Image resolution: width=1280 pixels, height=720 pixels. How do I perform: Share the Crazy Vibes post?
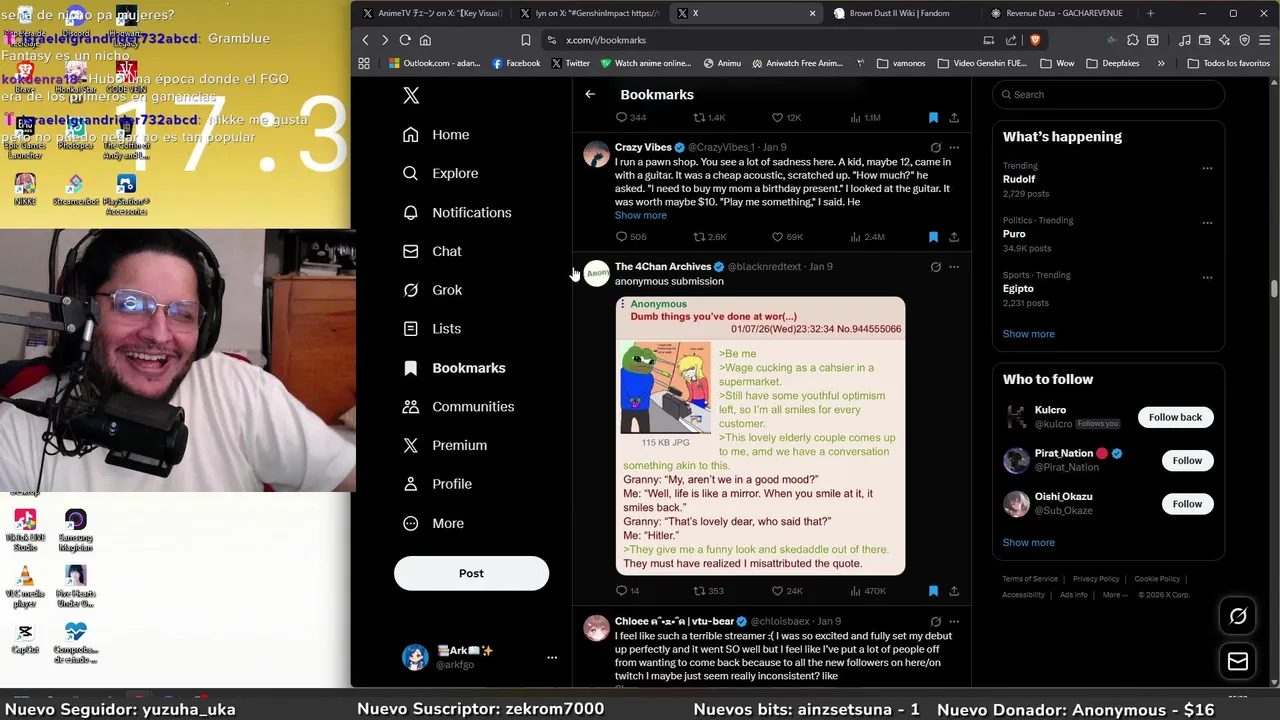[x=954, y=237]
